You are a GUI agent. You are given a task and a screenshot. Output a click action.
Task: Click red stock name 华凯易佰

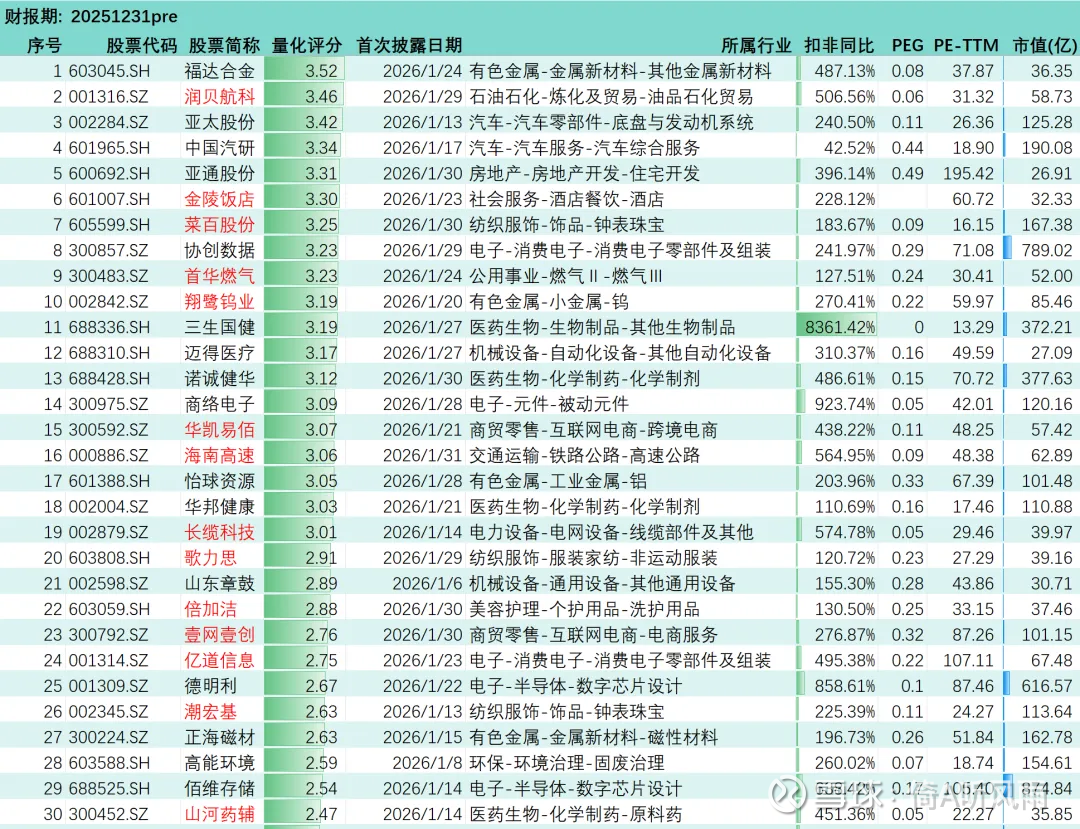[220, 430]
